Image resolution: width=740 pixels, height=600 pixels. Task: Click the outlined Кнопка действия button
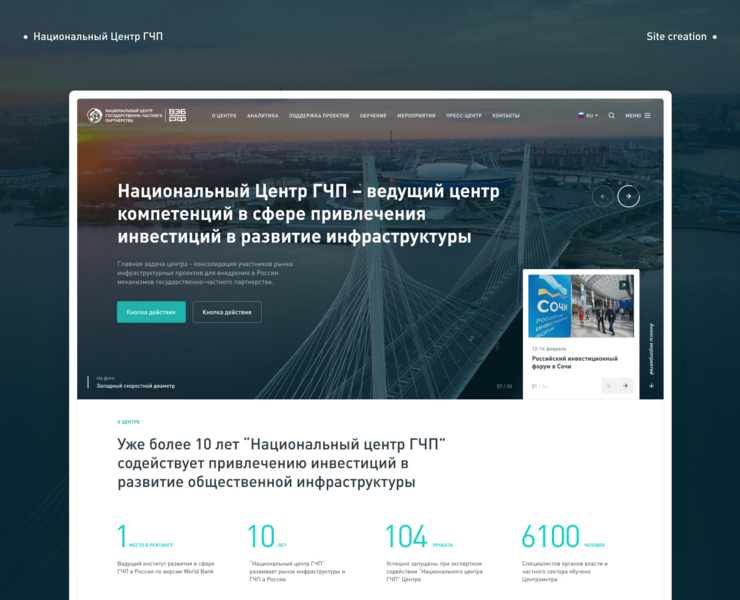pyautogui.click(x=227, y=312)
